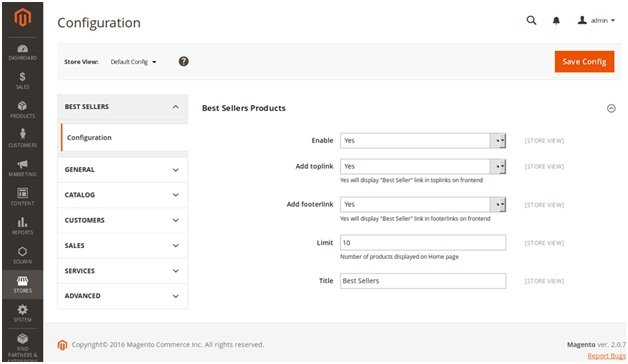Open notifications bell icon
The image size is (628, 364).
coord(556,21)
